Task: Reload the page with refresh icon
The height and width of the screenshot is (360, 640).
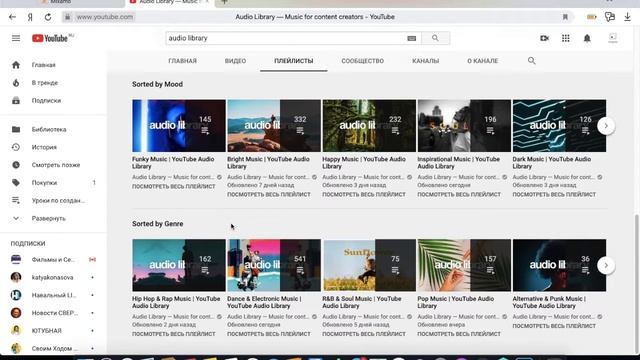Action: [48, 17]
